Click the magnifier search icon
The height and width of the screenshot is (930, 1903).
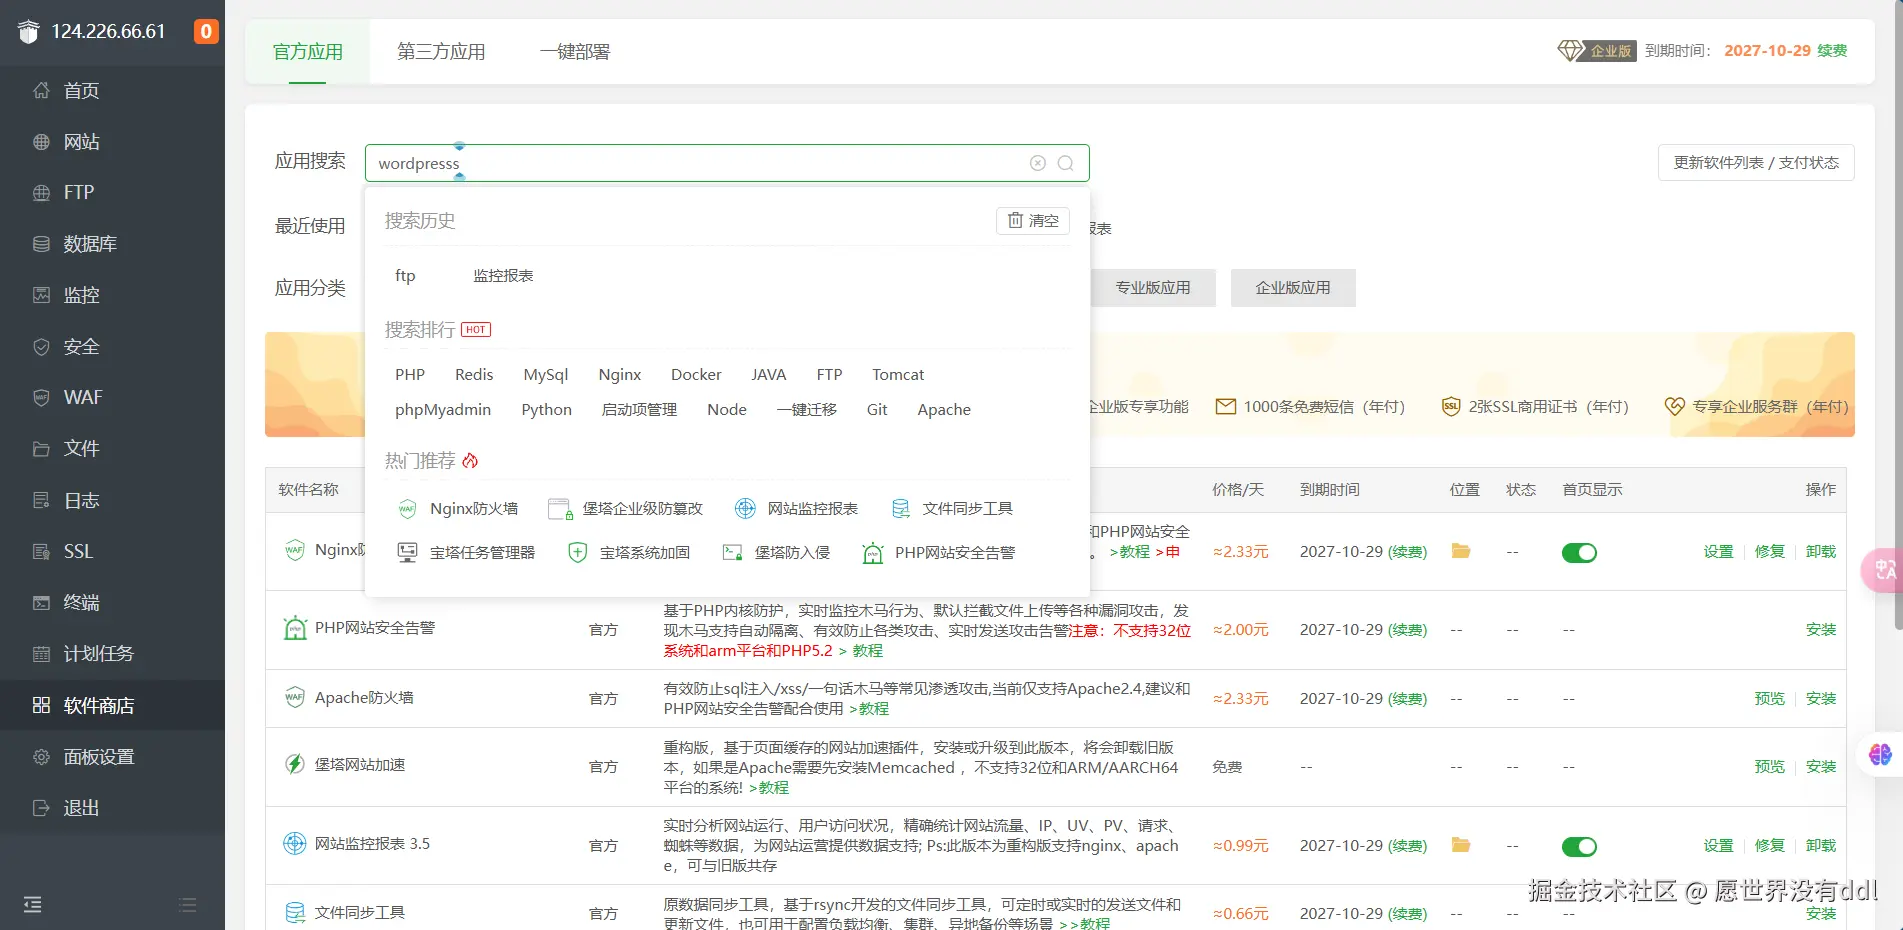[x=1066, y=163]
